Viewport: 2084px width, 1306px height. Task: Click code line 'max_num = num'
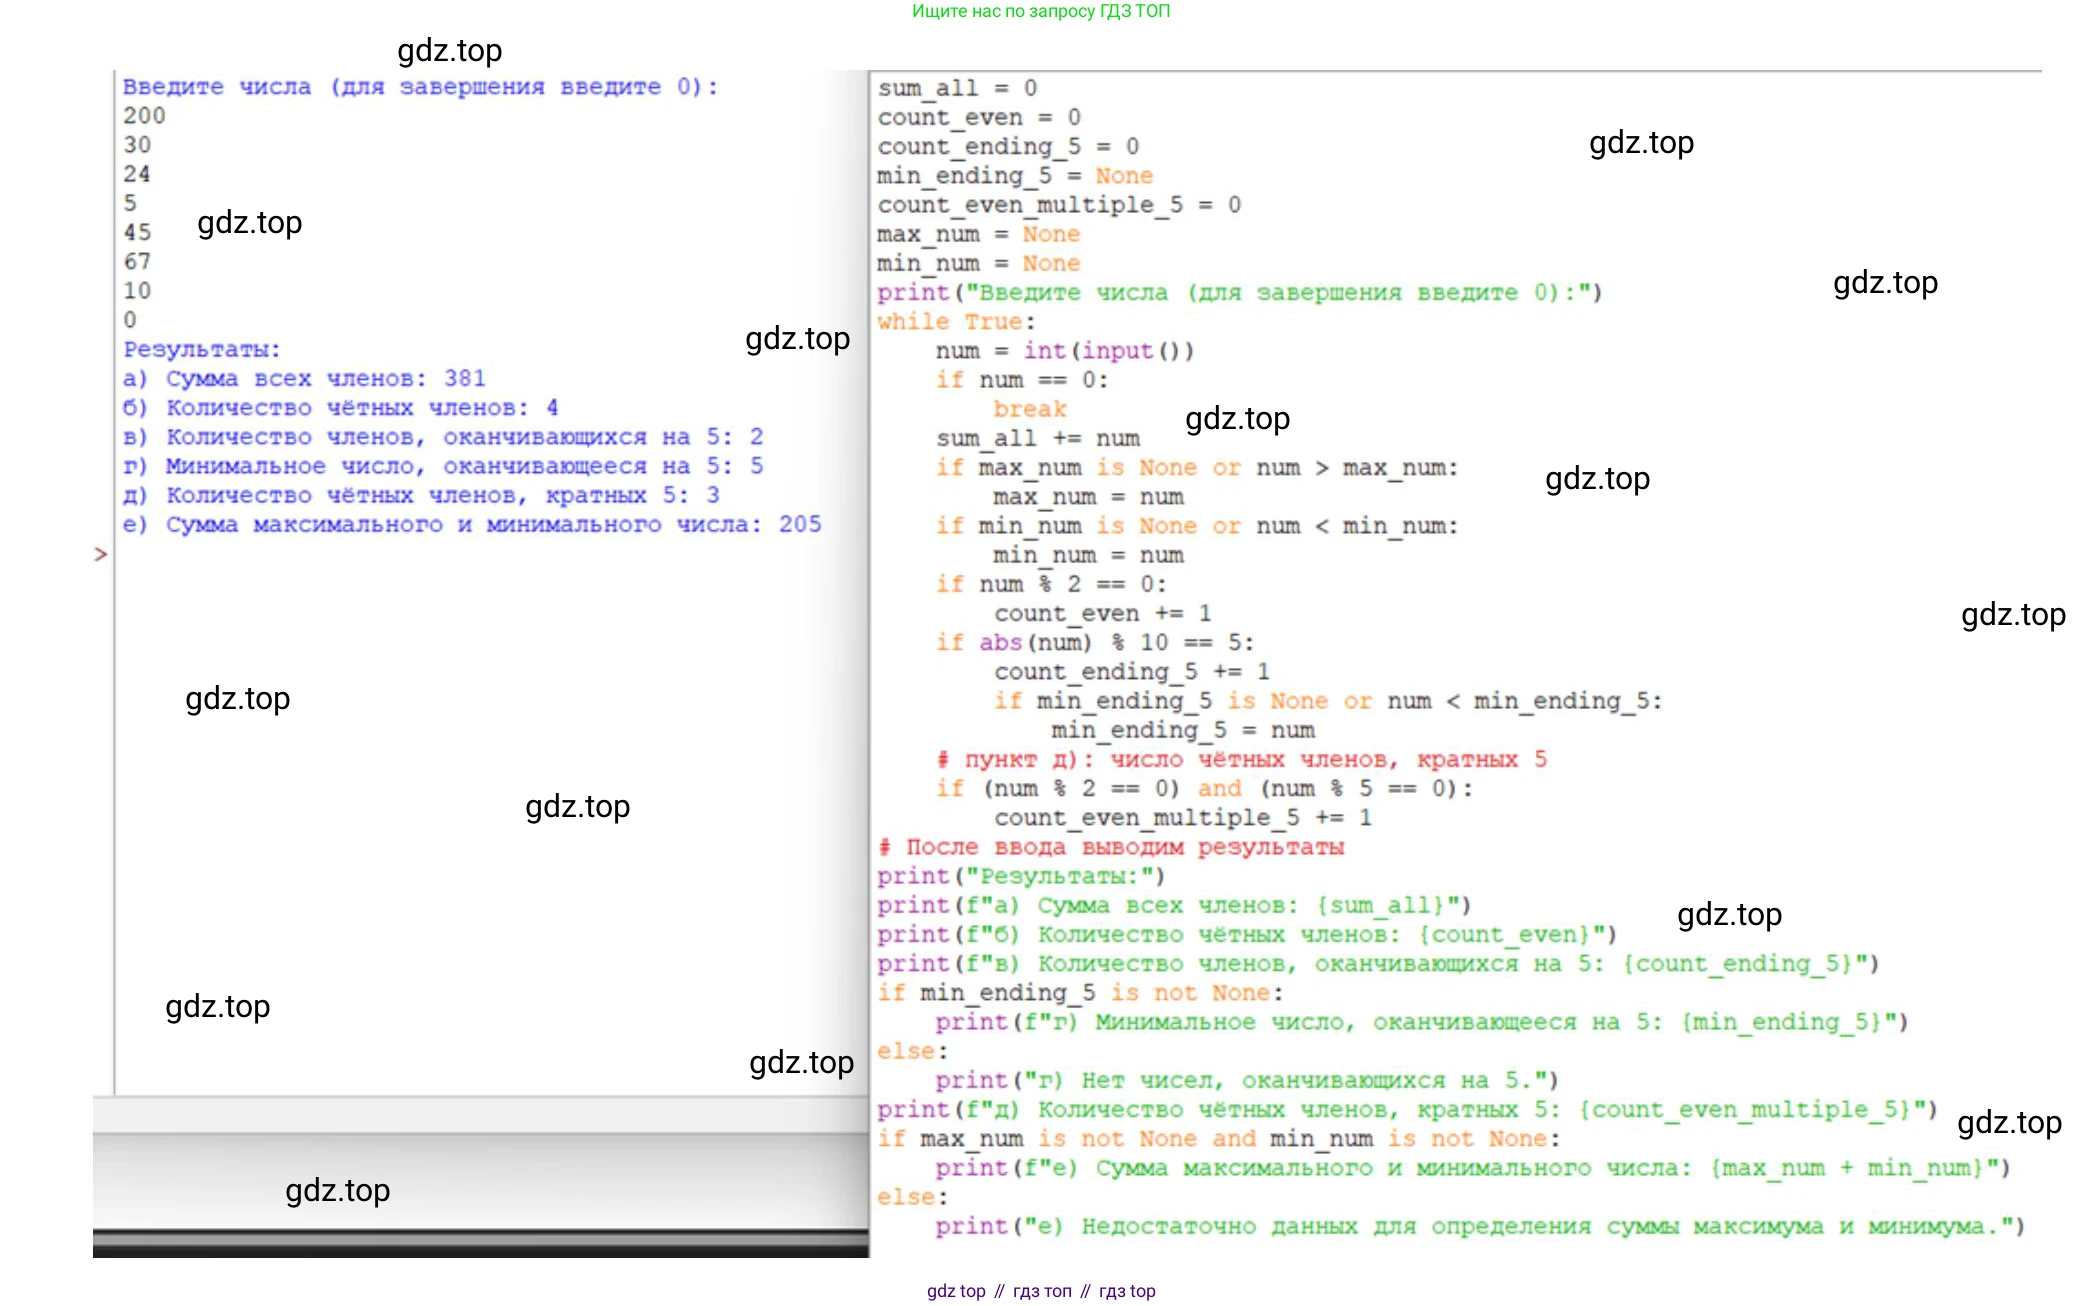click(x=1088, y=497)
